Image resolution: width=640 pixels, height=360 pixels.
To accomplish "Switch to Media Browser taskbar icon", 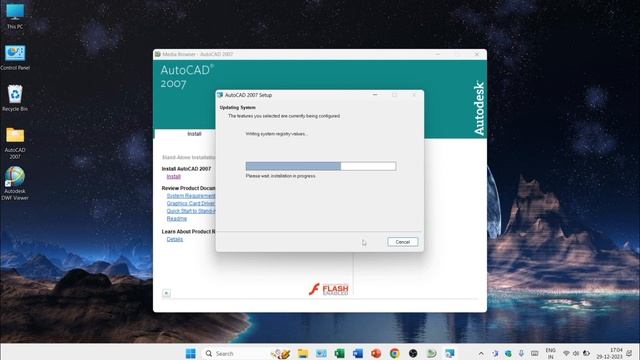I will coord(431,353).
